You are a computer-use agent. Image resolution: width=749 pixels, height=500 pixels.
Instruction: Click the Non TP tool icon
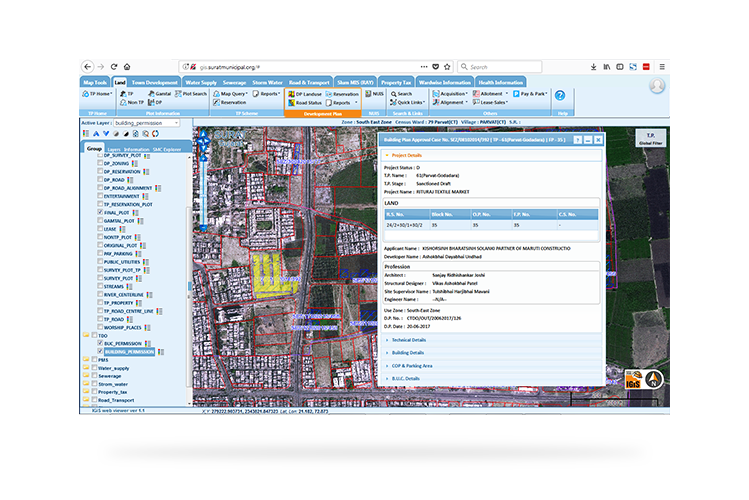[132, 102]
